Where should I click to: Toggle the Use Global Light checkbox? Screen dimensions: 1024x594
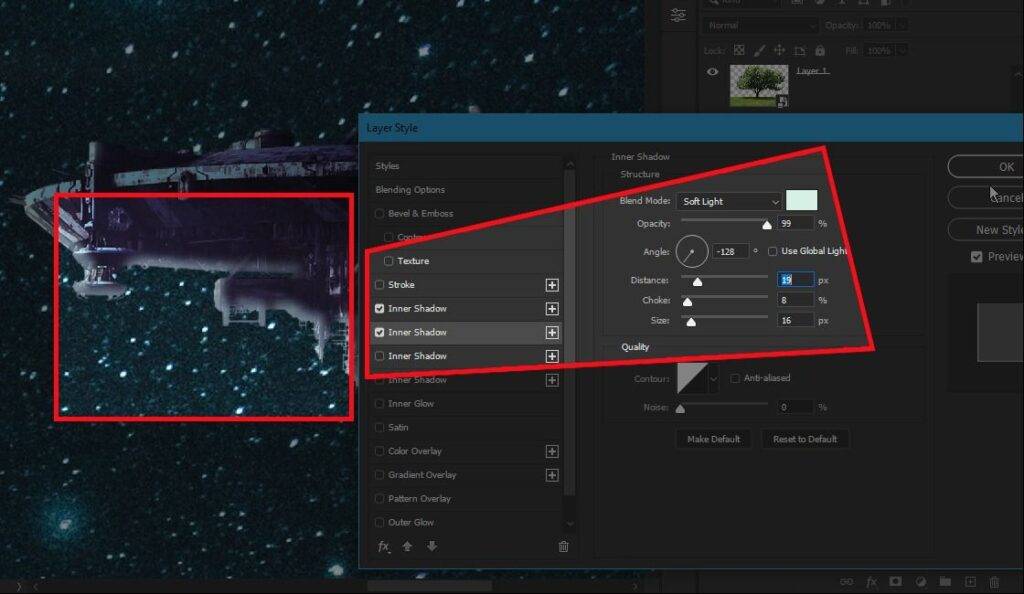773,251
